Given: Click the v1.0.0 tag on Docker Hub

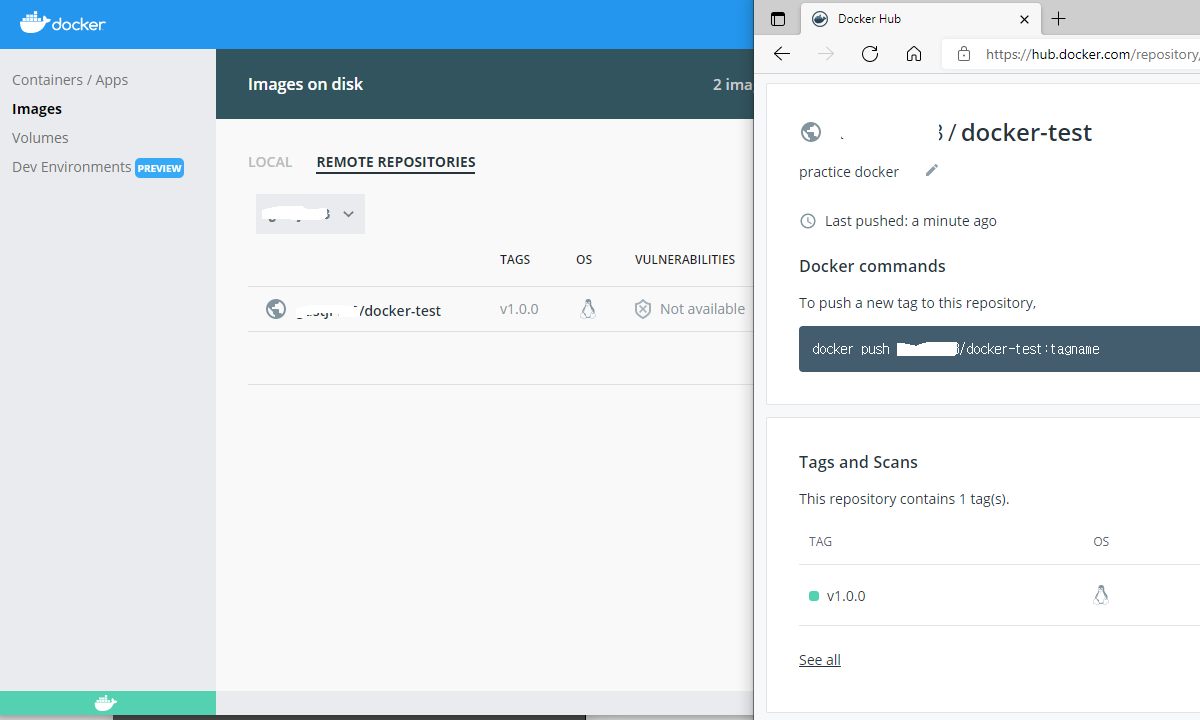Looking at the screenshot, I should click(846, 596).
